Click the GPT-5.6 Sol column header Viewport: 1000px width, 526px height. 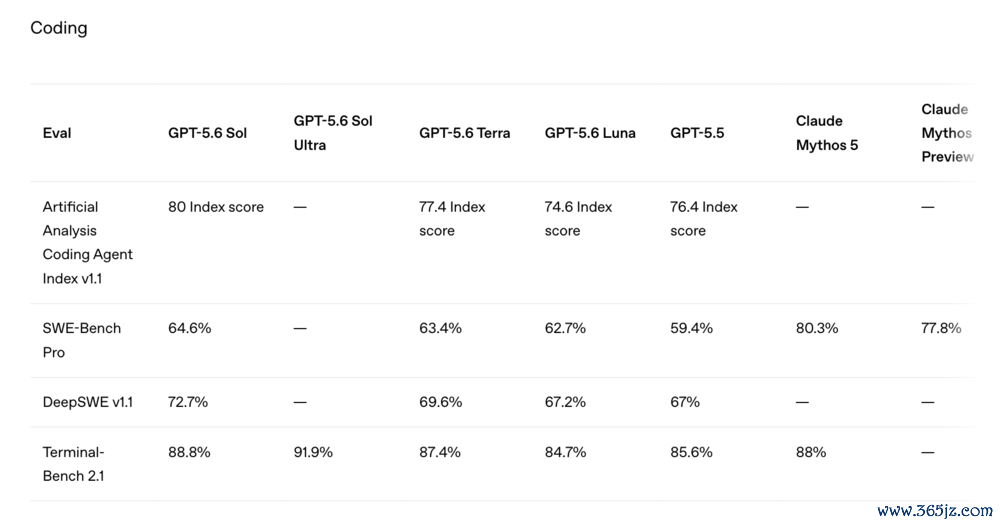207,133
